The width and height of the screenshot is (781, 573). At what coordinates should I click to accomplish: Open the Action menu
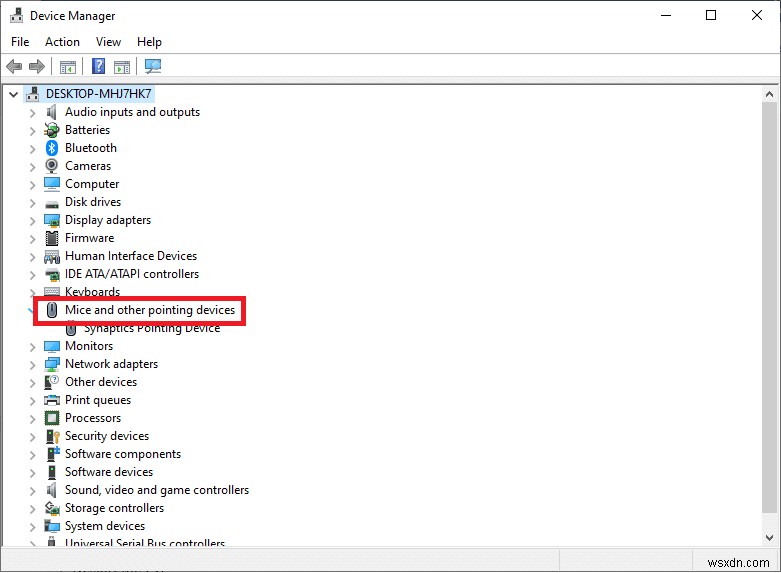coord(62,42)
